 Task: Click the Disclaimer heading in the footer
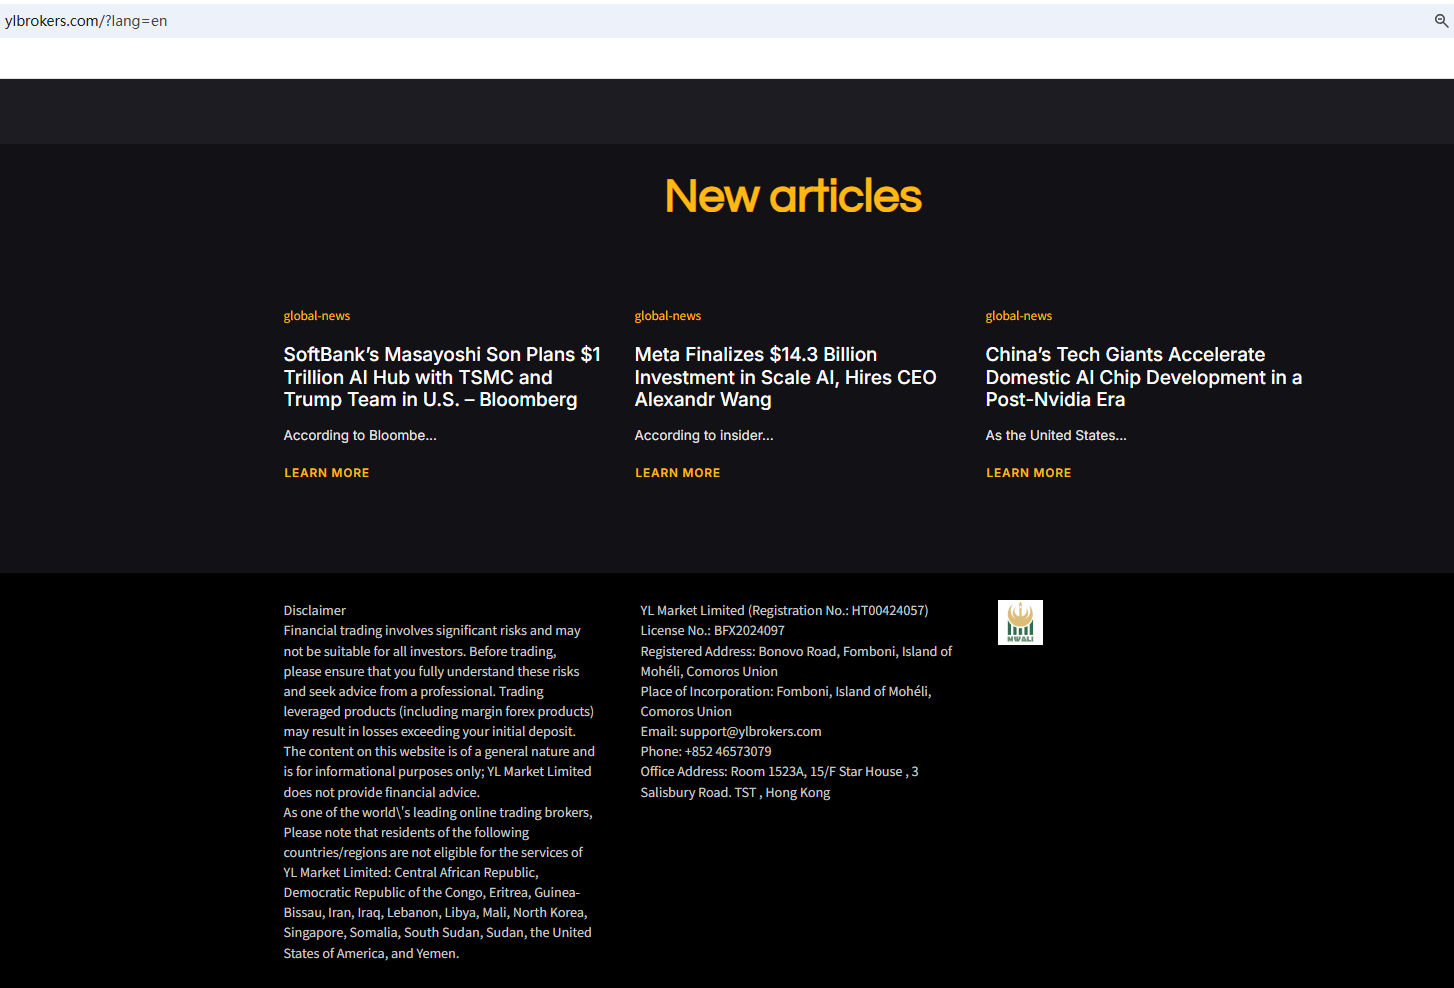point(315,611)
